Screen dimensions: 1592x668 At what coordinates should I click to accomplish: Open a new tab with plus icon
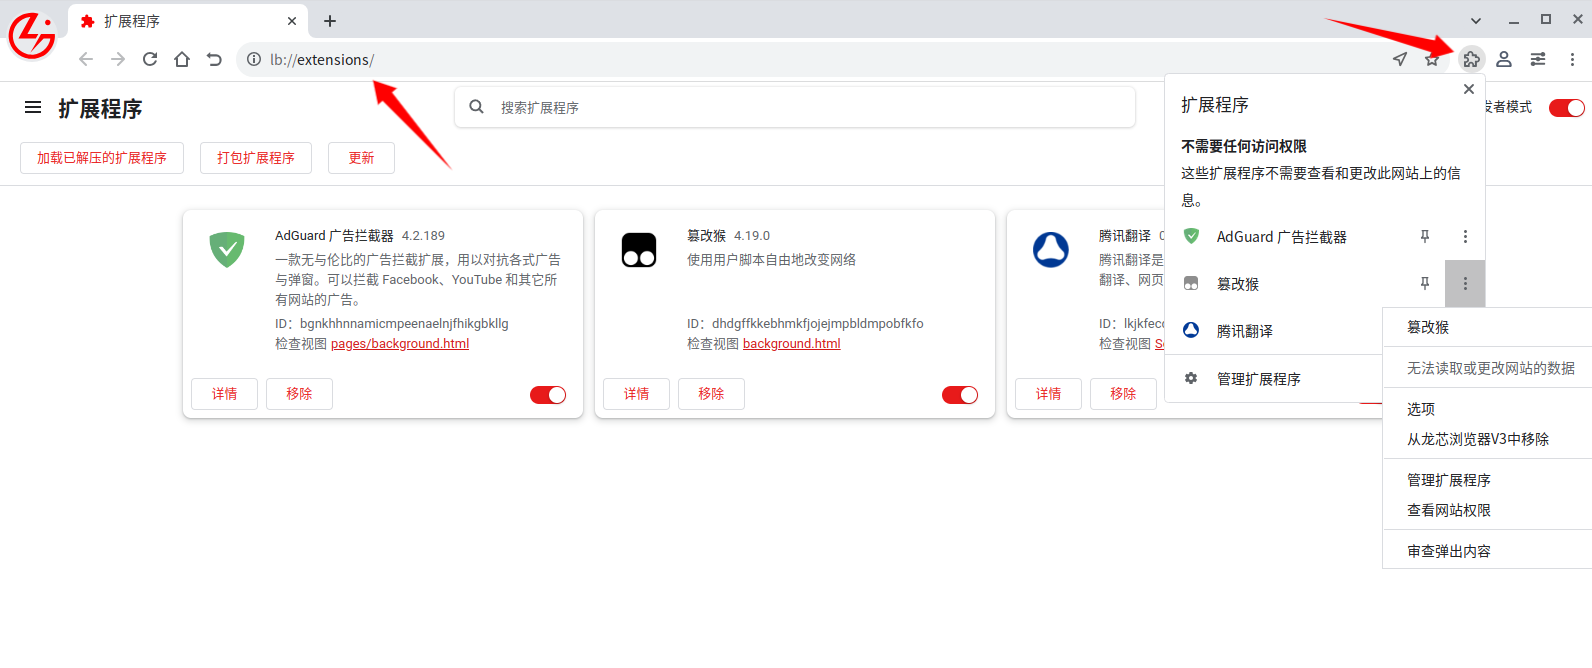(330, 21)
